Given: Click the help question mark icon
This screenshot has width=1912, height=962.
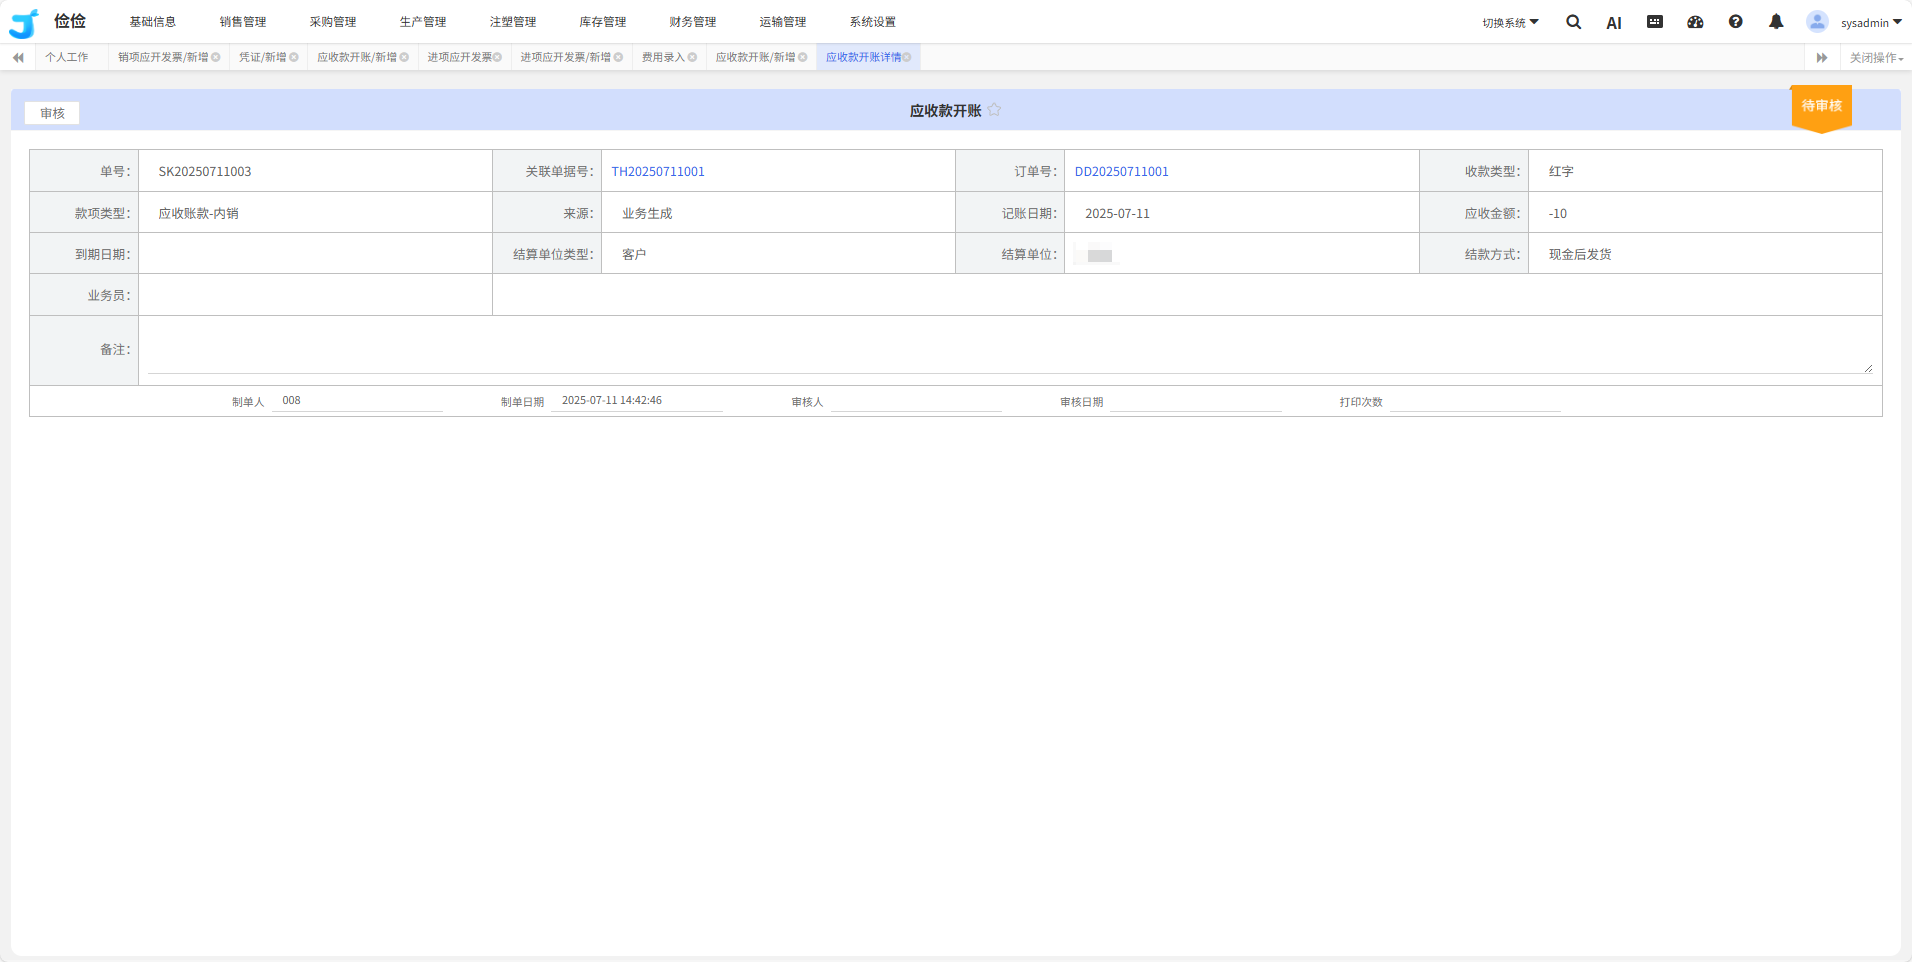Looking at the screenshot, I should pyautogui.click(x=1736, y=22).
